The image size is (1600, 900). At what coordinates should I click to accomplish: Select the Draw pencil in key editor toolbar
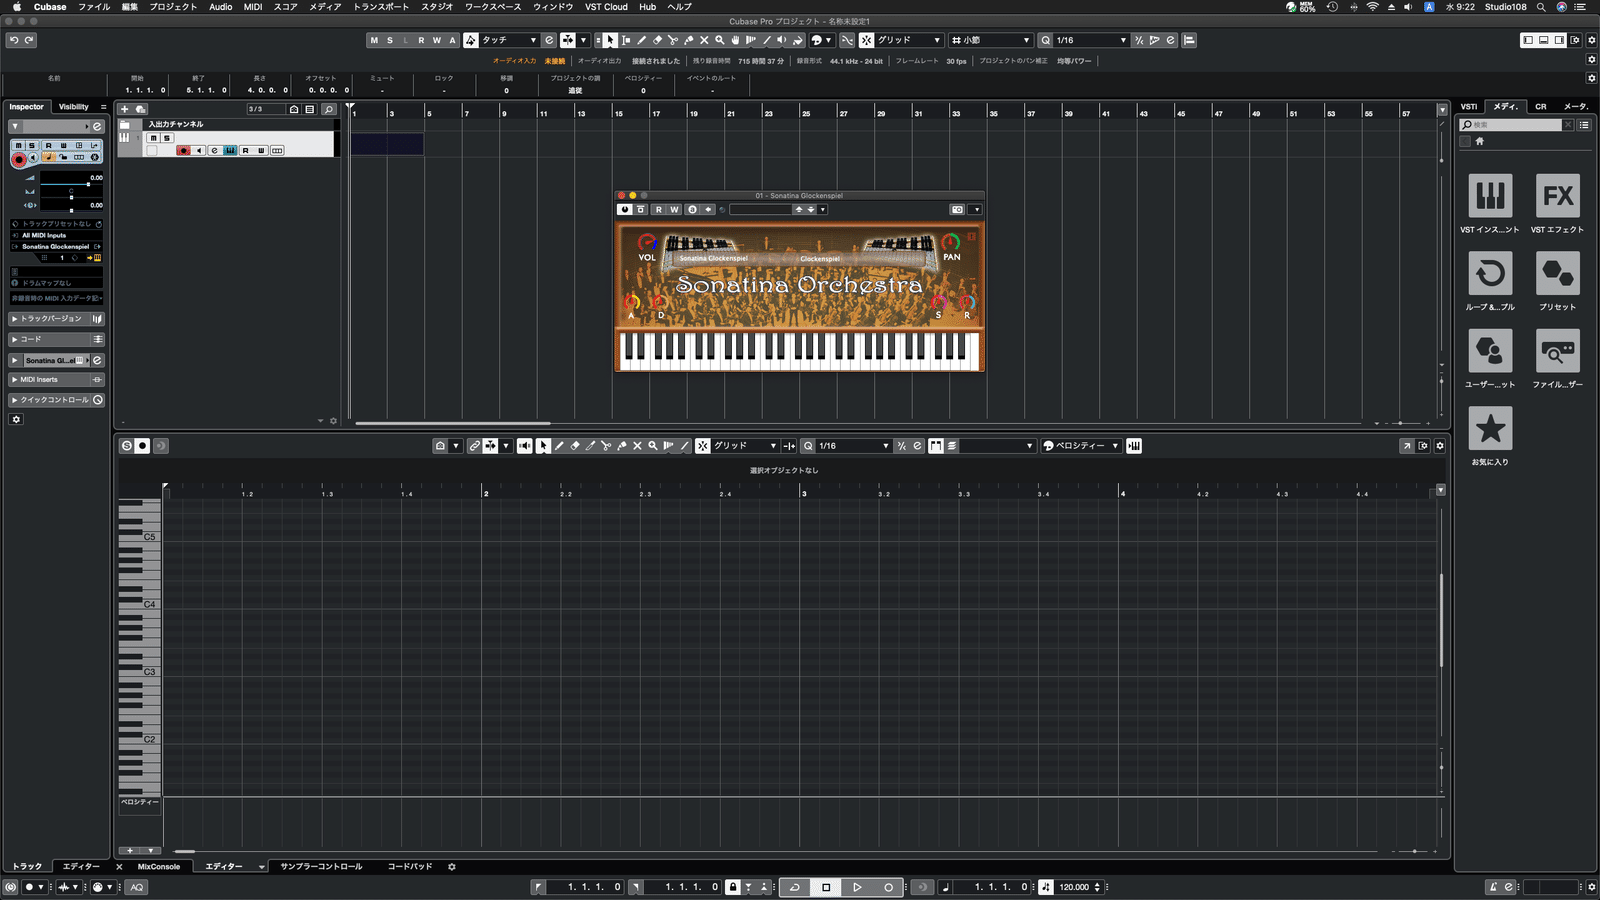(559, 446)
